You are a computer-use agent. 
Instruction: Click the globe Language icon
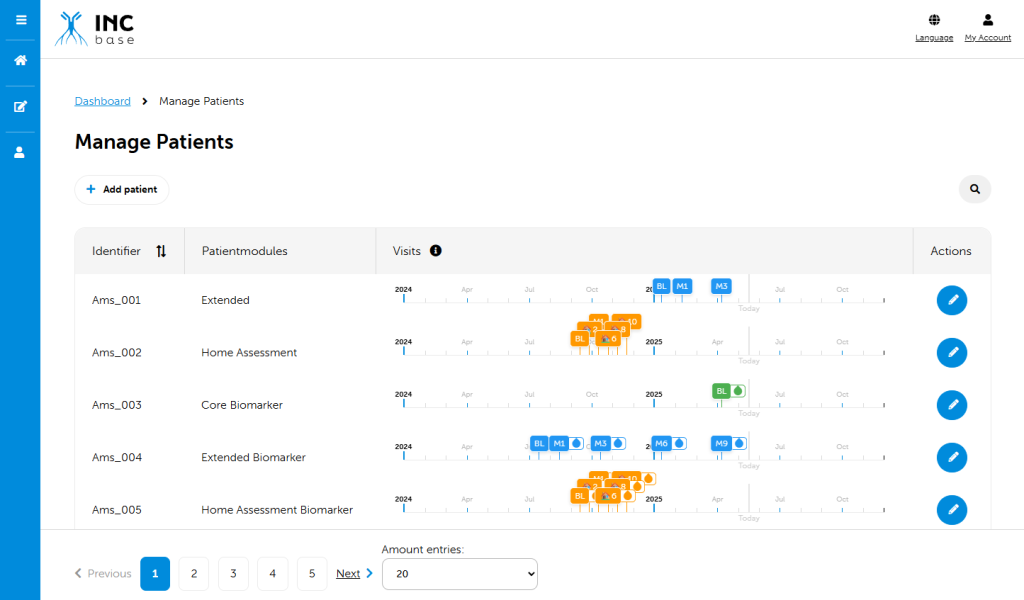(934, 20)
